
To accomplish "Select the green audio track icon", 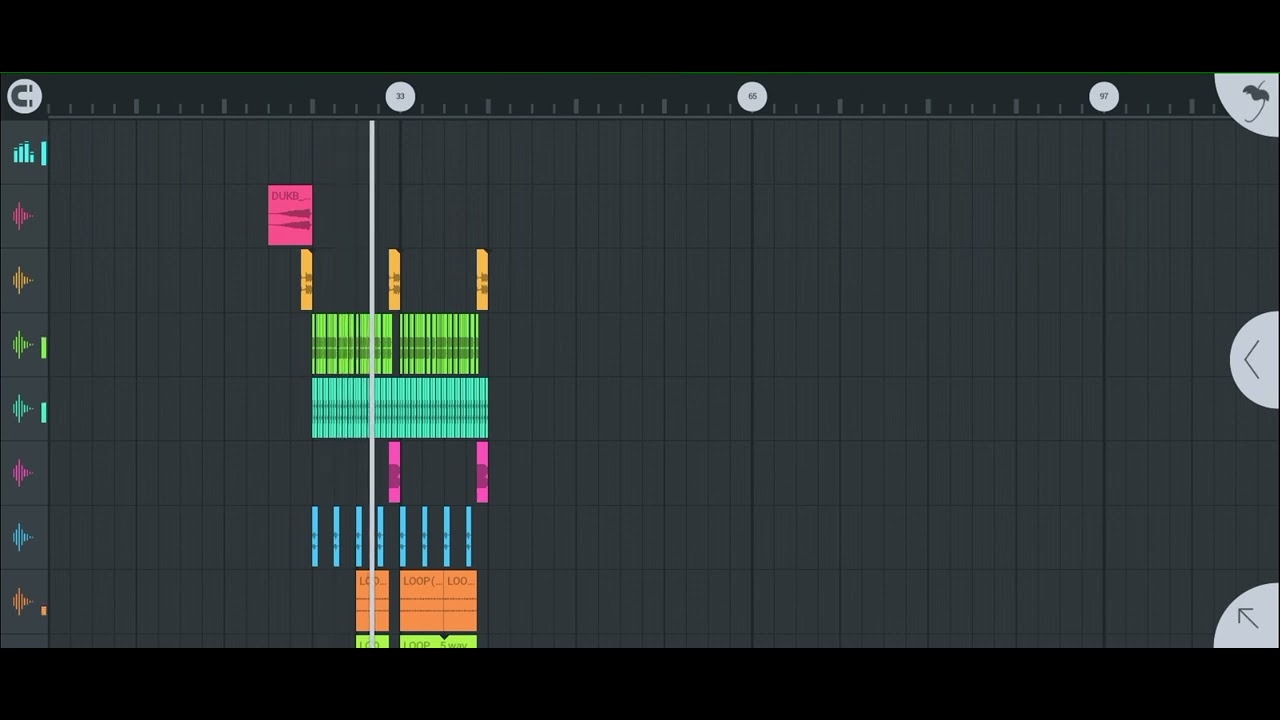I will pos(23,345).
